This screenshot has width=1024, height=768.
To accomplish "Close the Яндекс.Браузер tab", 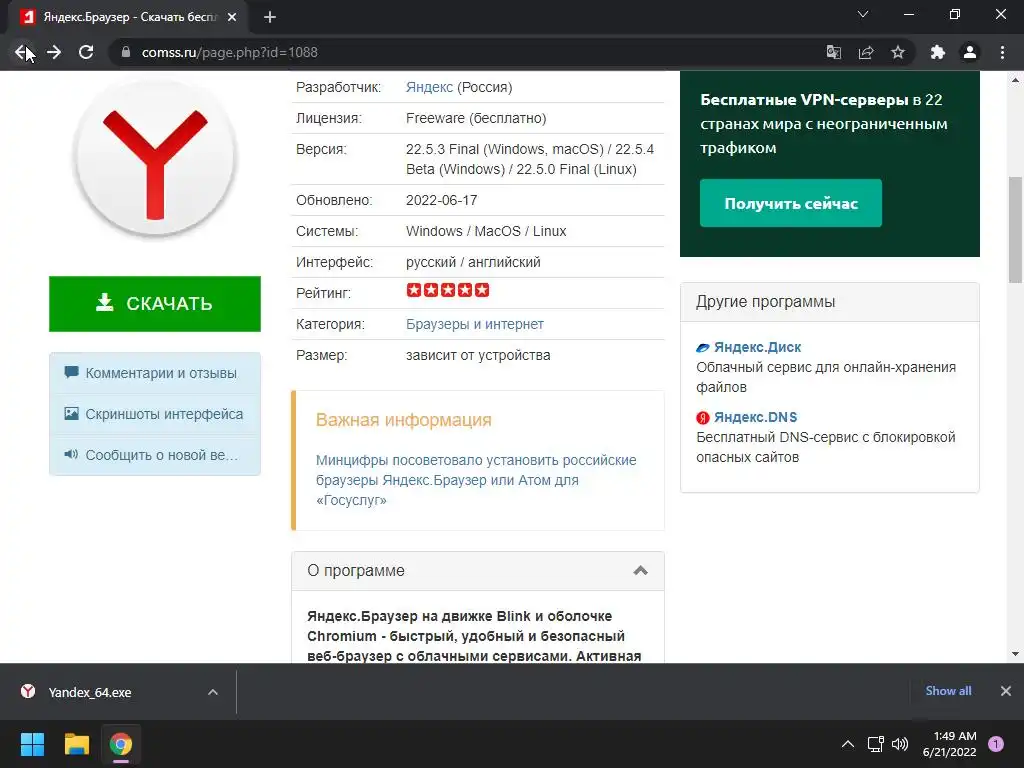I will (232, 17).
